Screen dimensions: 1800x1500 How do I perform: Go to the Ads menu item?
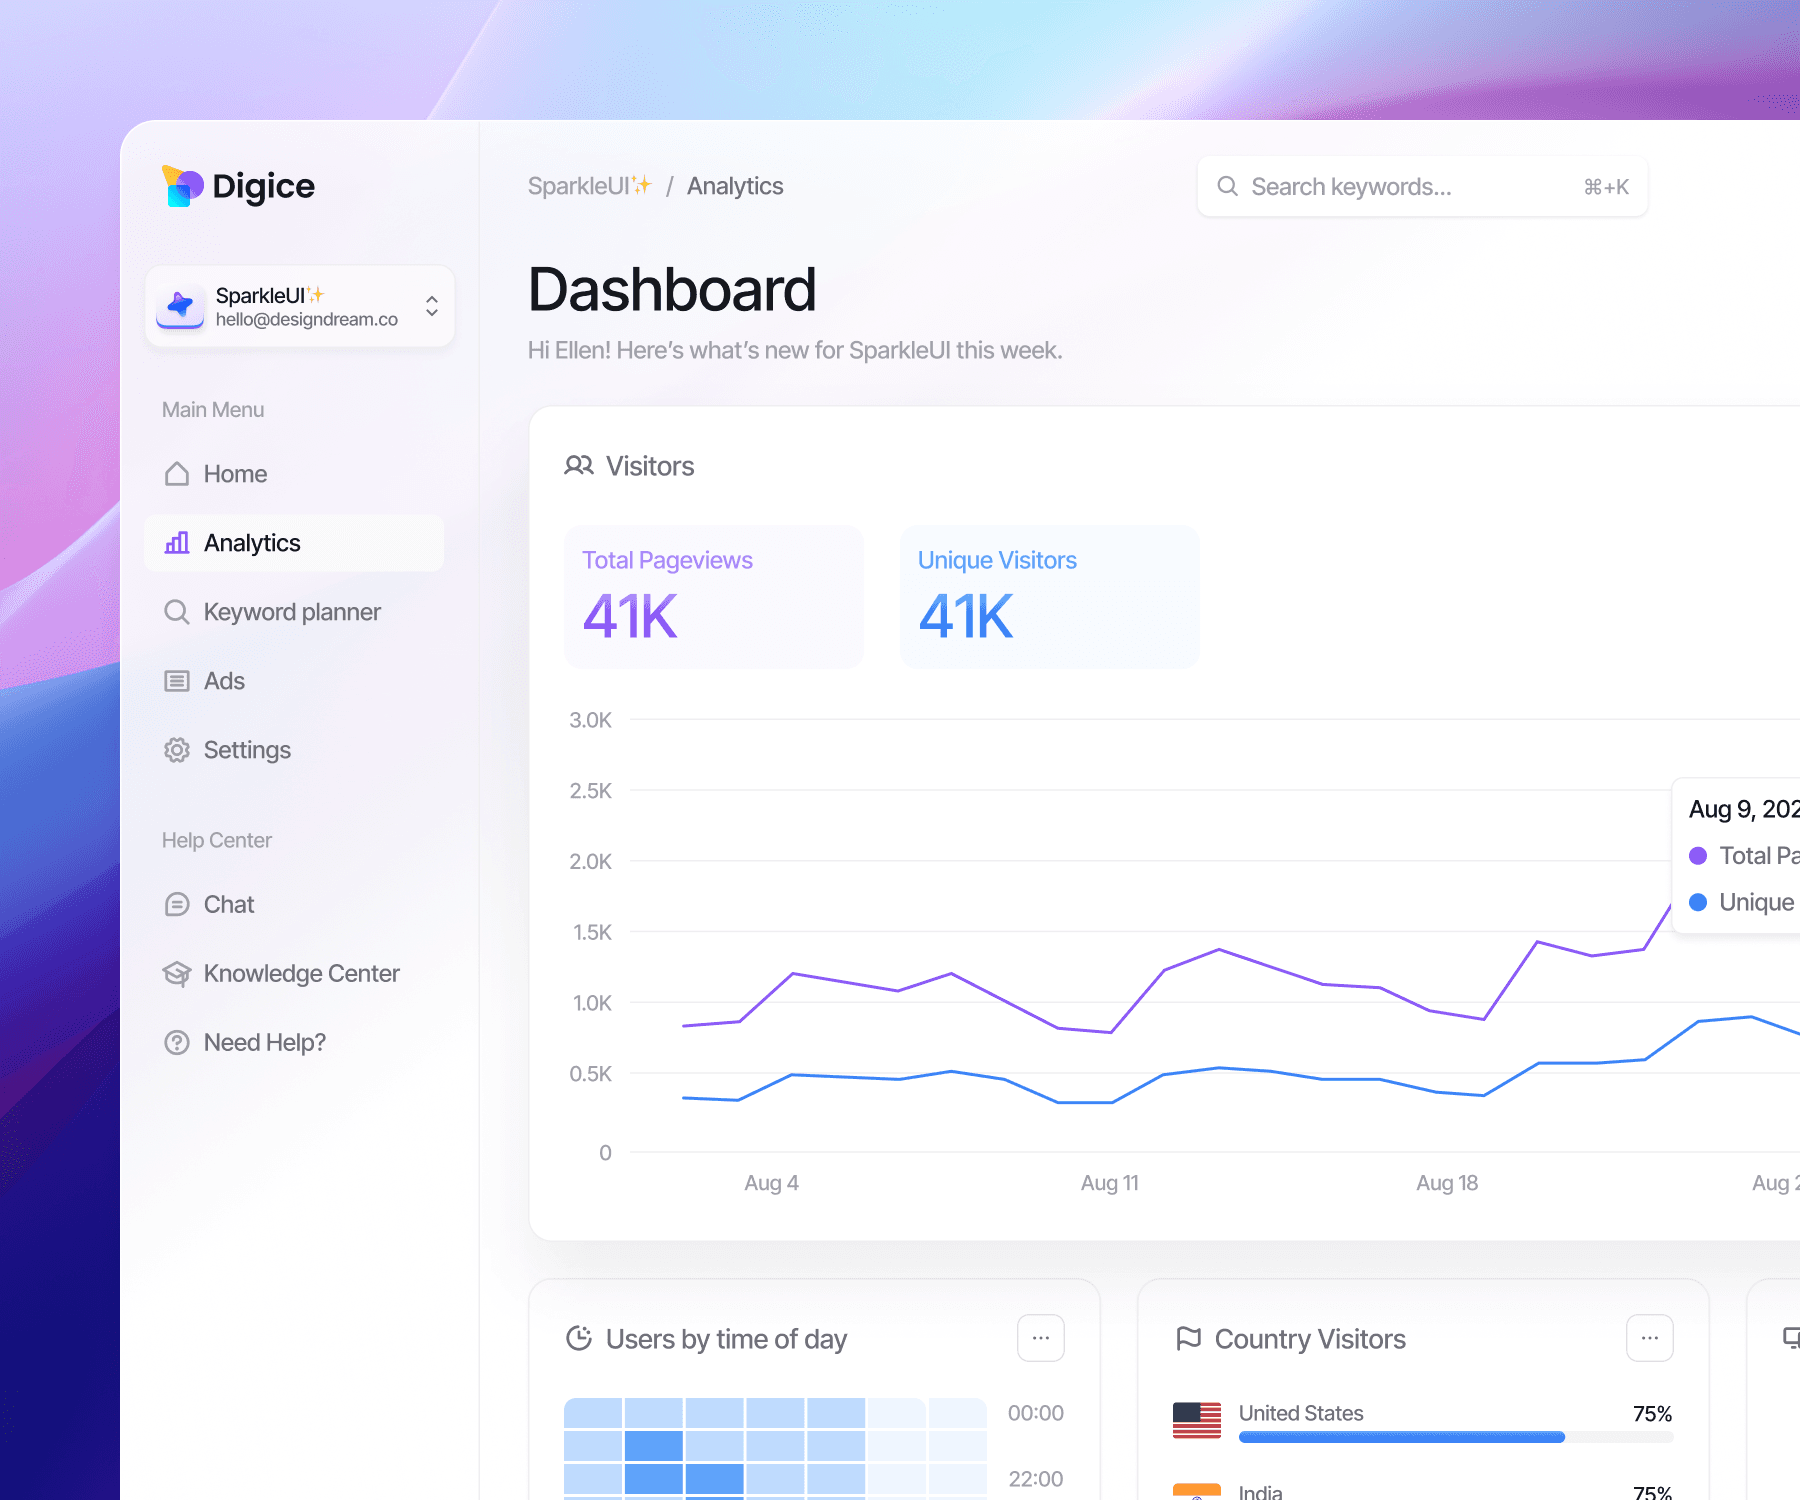(x=294, y=681)
